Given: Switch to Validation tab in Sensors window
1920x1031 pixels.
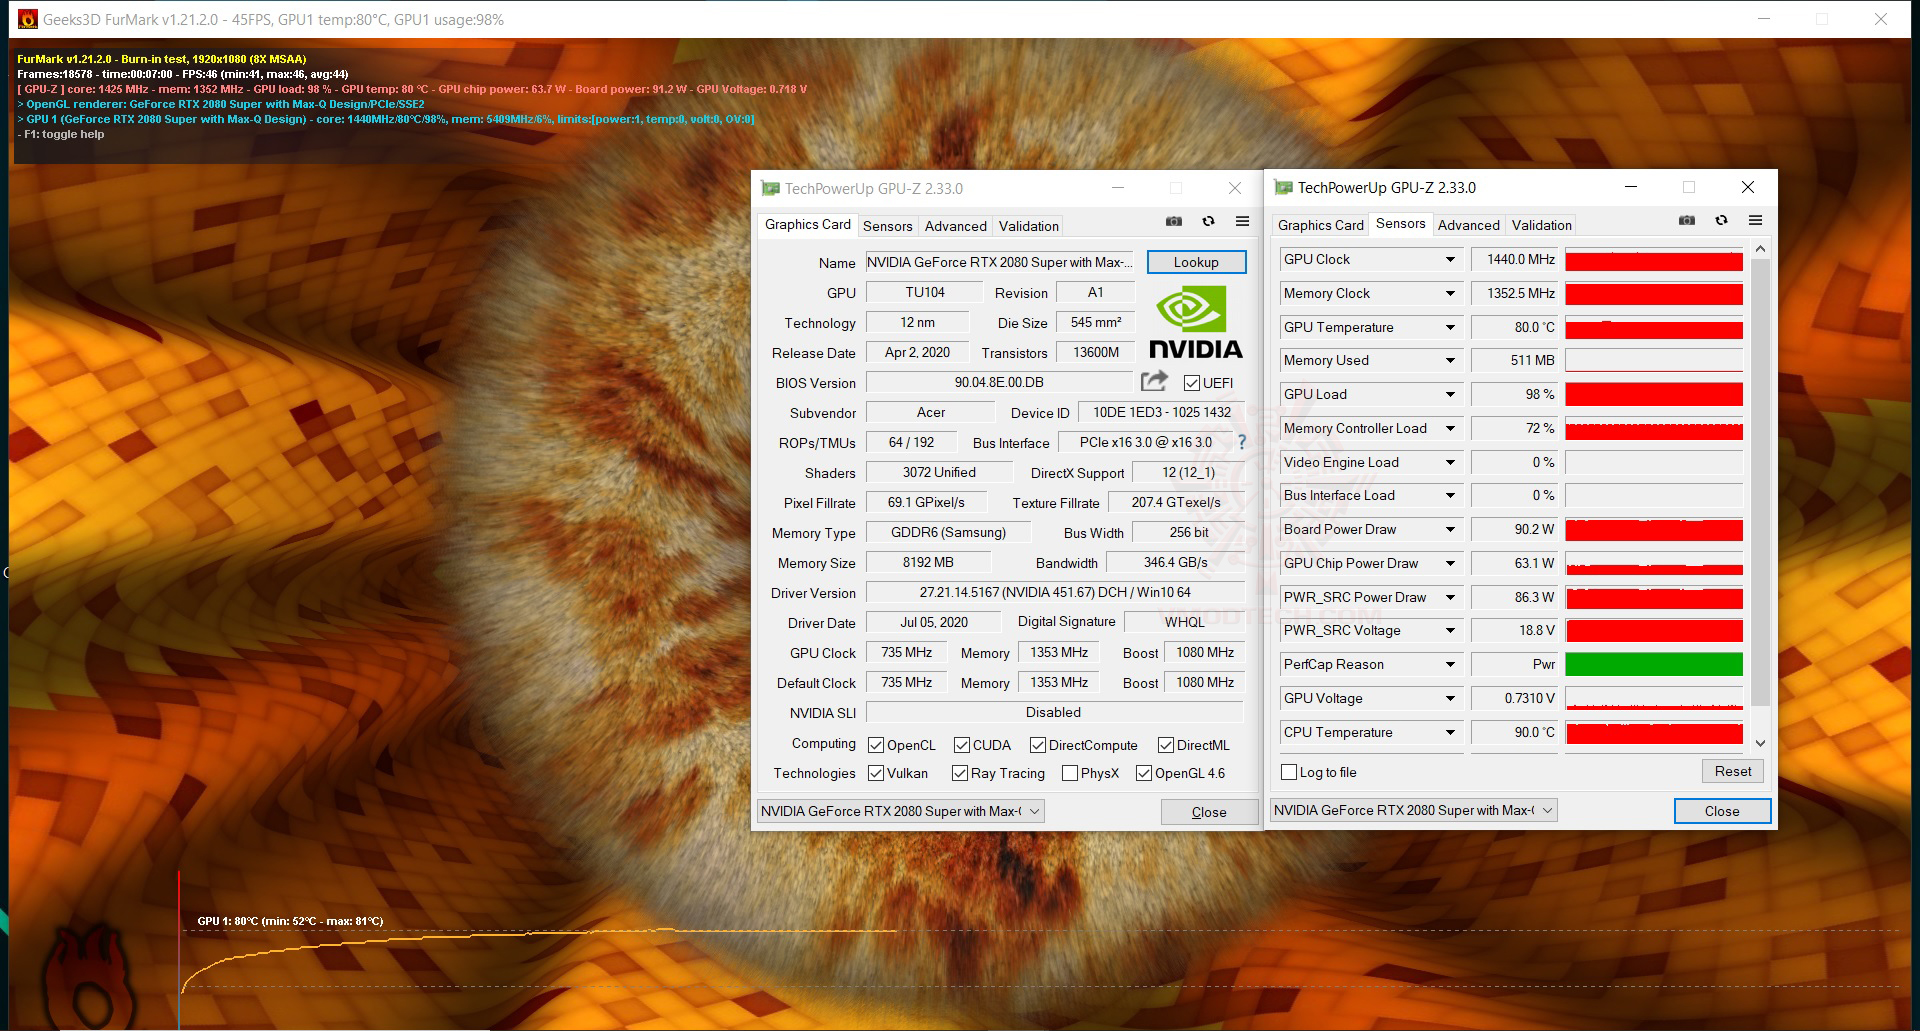Looking at the screenshot, I should pyautogui.click(x=1542, y=225).
